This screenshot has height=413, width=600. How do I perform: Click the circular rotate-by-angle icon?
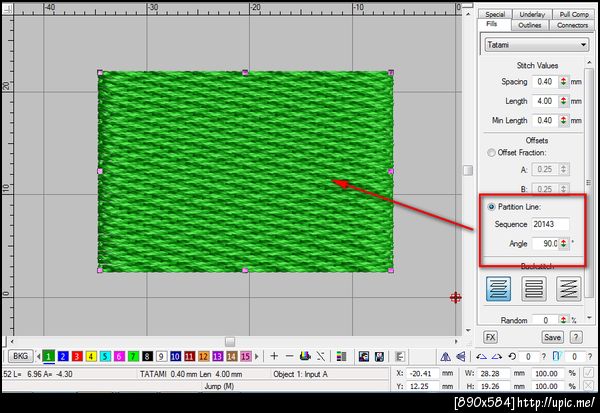(512, 357)
